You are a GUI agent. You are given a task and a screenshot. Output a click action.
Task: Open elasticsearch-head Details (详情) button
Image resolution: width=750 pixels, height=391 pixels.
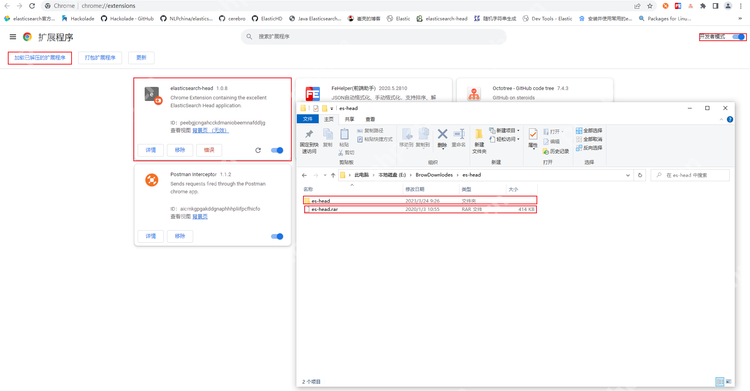click(151, 150)
